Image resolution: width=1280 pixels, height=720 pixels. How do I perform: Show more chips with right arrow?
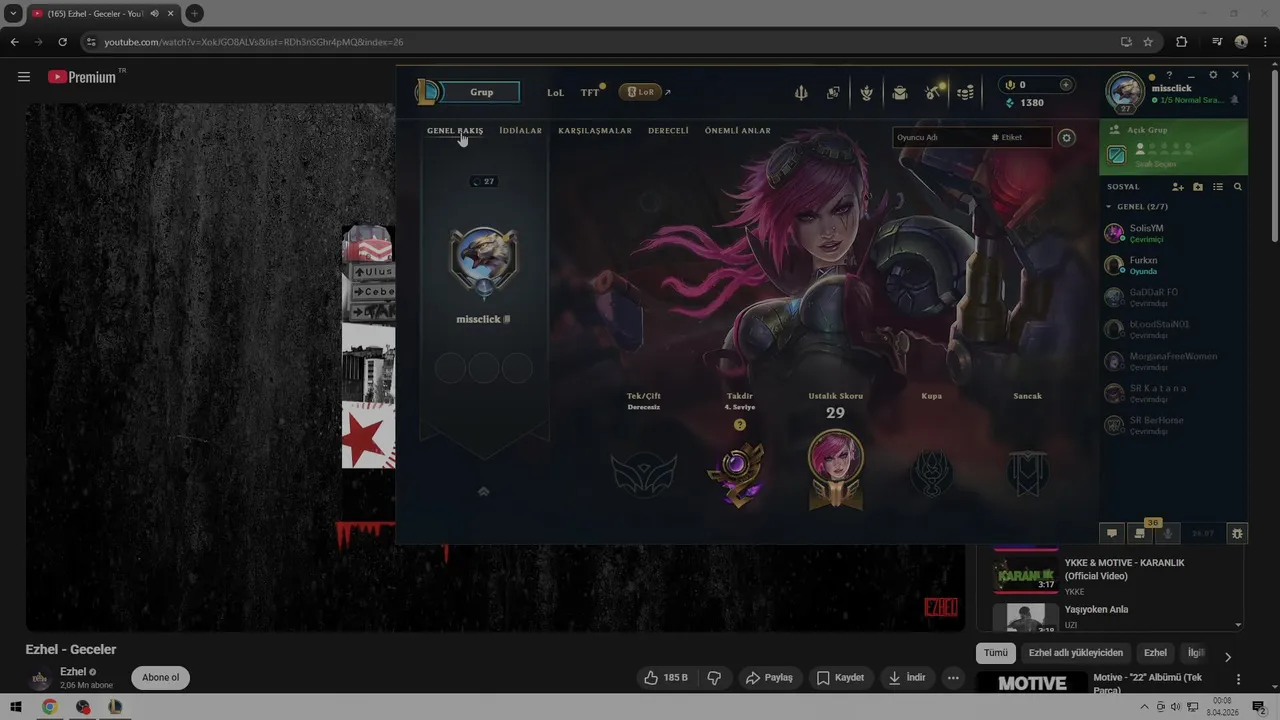pyautogui.click(x=1228, y=656)
